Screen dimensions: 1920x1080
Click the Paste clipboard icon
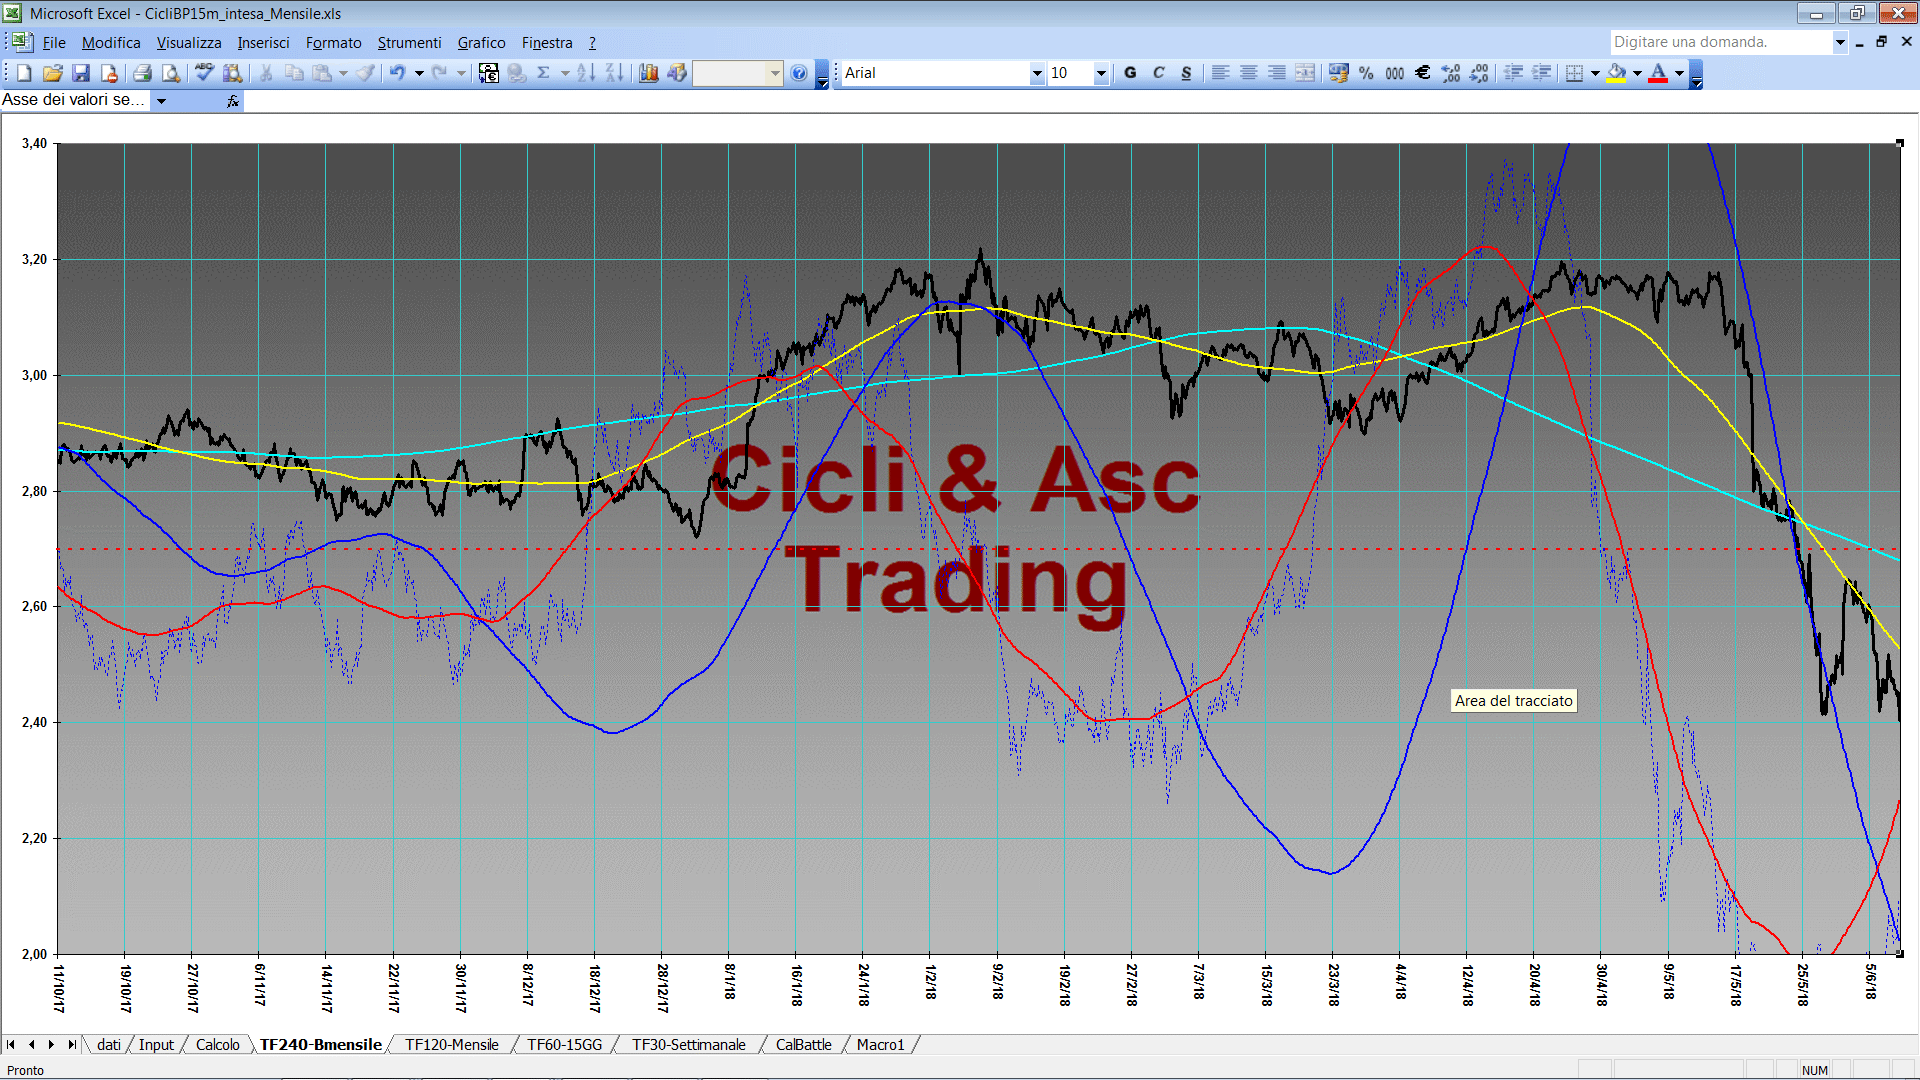322,73
